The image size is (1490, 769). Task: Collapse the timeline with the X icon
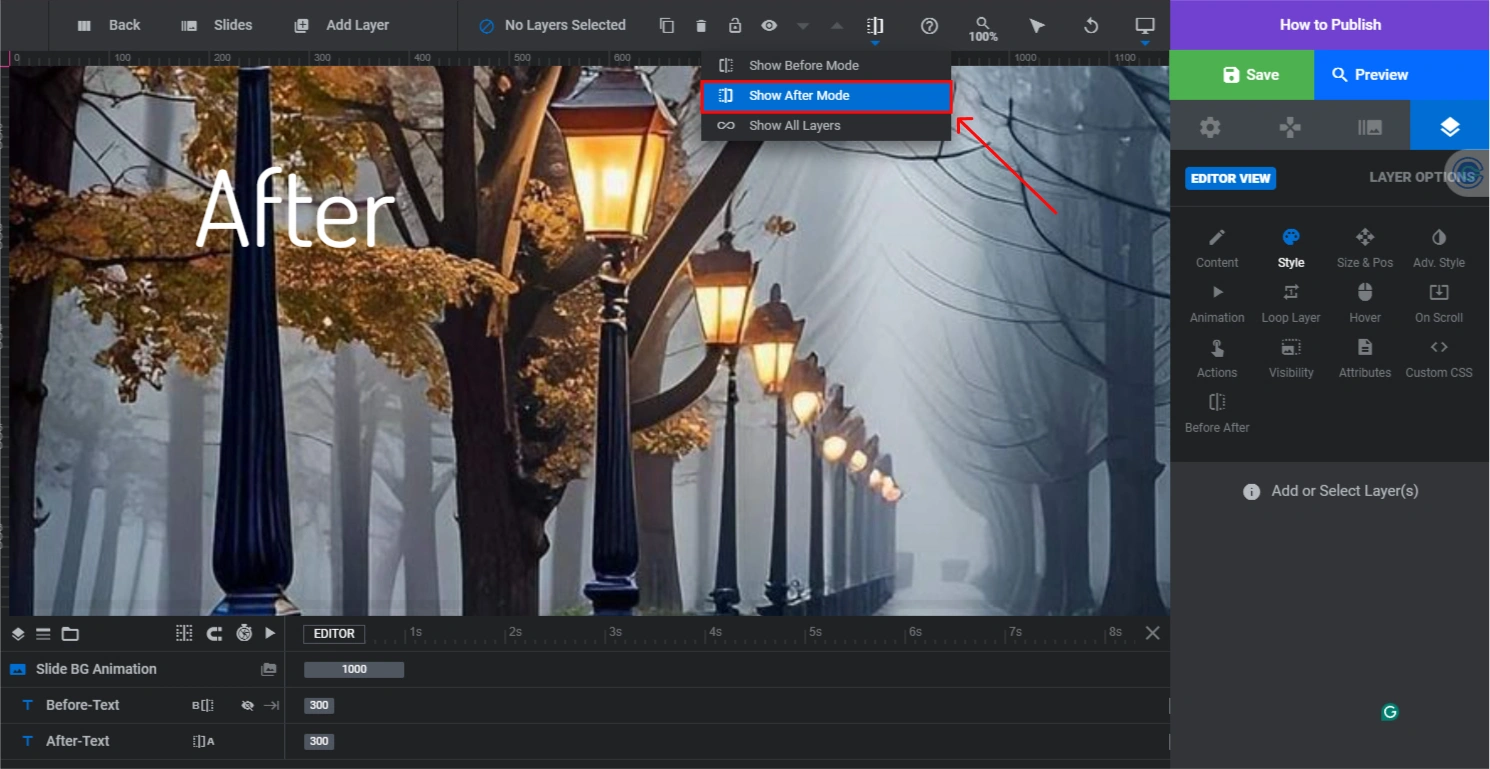tap(1153, 633)
